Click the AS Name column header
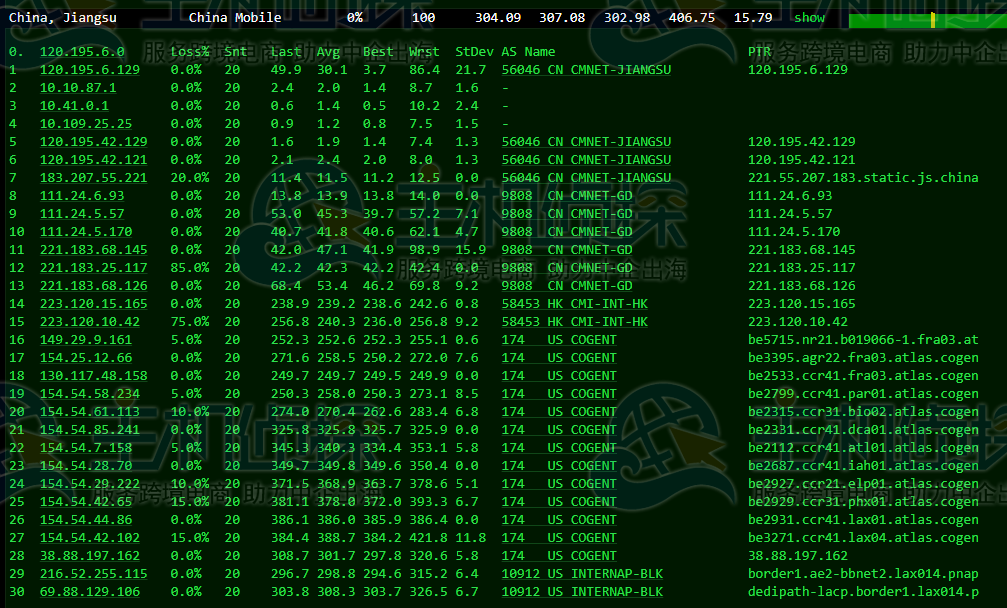1007x608 pixels. [528, 51]
